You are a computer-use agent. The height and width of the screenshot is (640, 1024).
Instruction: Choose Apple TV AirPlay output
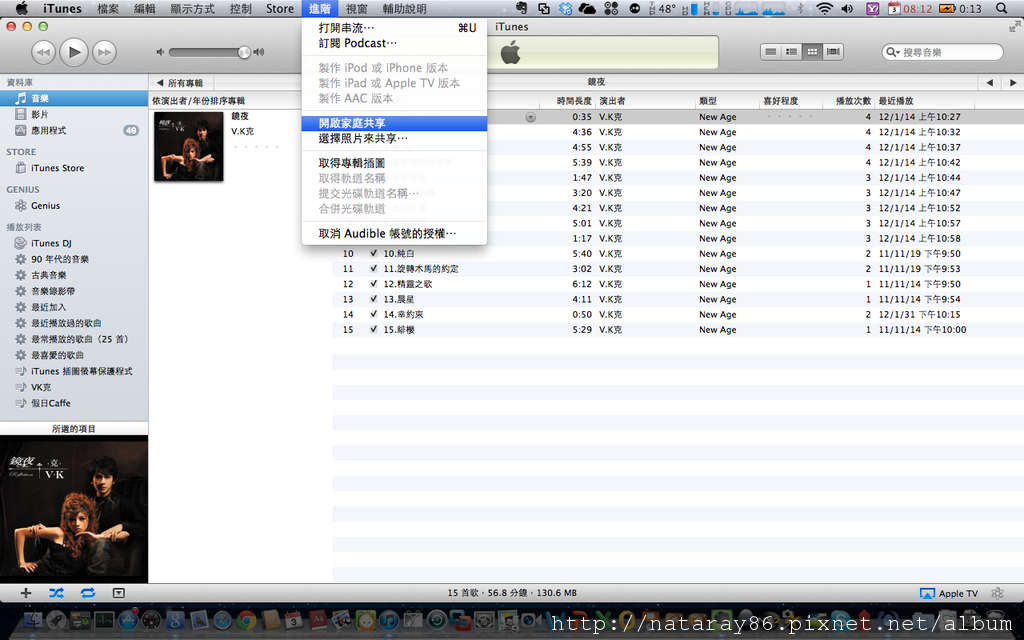point(949,593)
